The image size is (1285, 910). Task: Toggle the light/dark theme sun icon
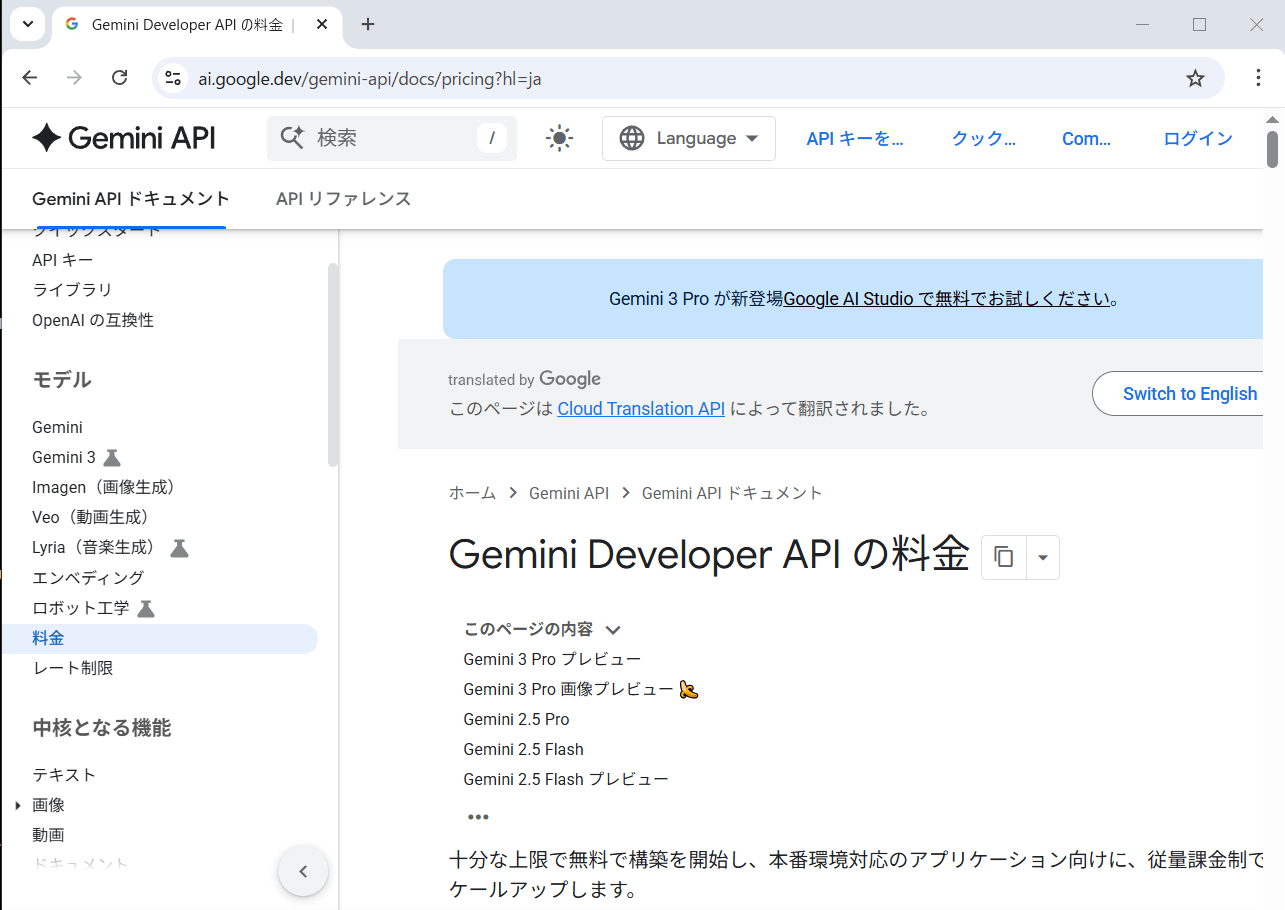pyautogui.click(x=559, y=138)
